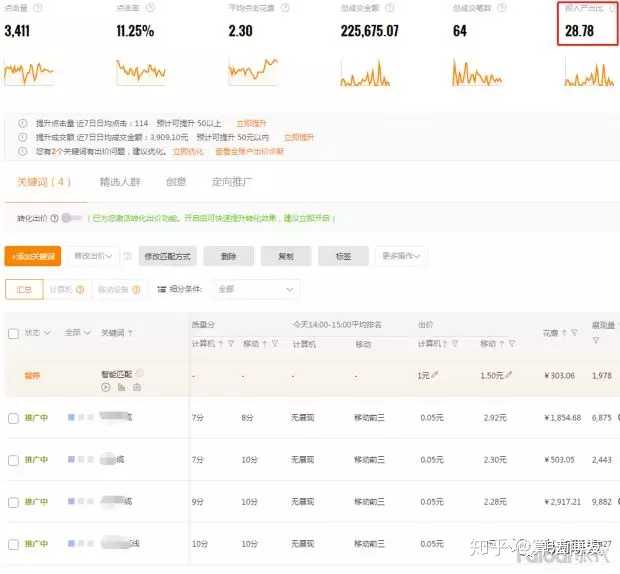
Task: Click help icon beside 平均点击花费
Action: coord(286,8)
